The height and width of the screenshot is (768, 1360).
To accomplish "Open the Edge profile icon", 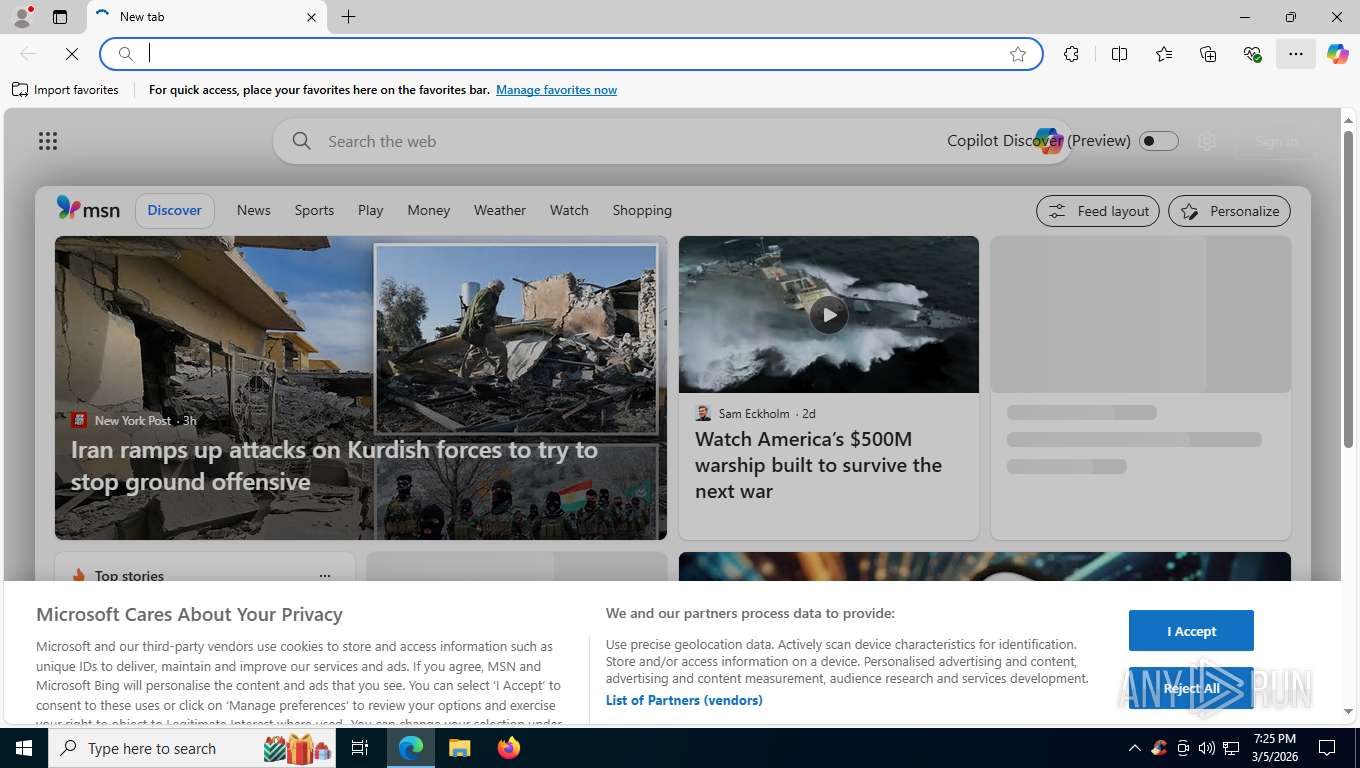I will pos(21,17).
